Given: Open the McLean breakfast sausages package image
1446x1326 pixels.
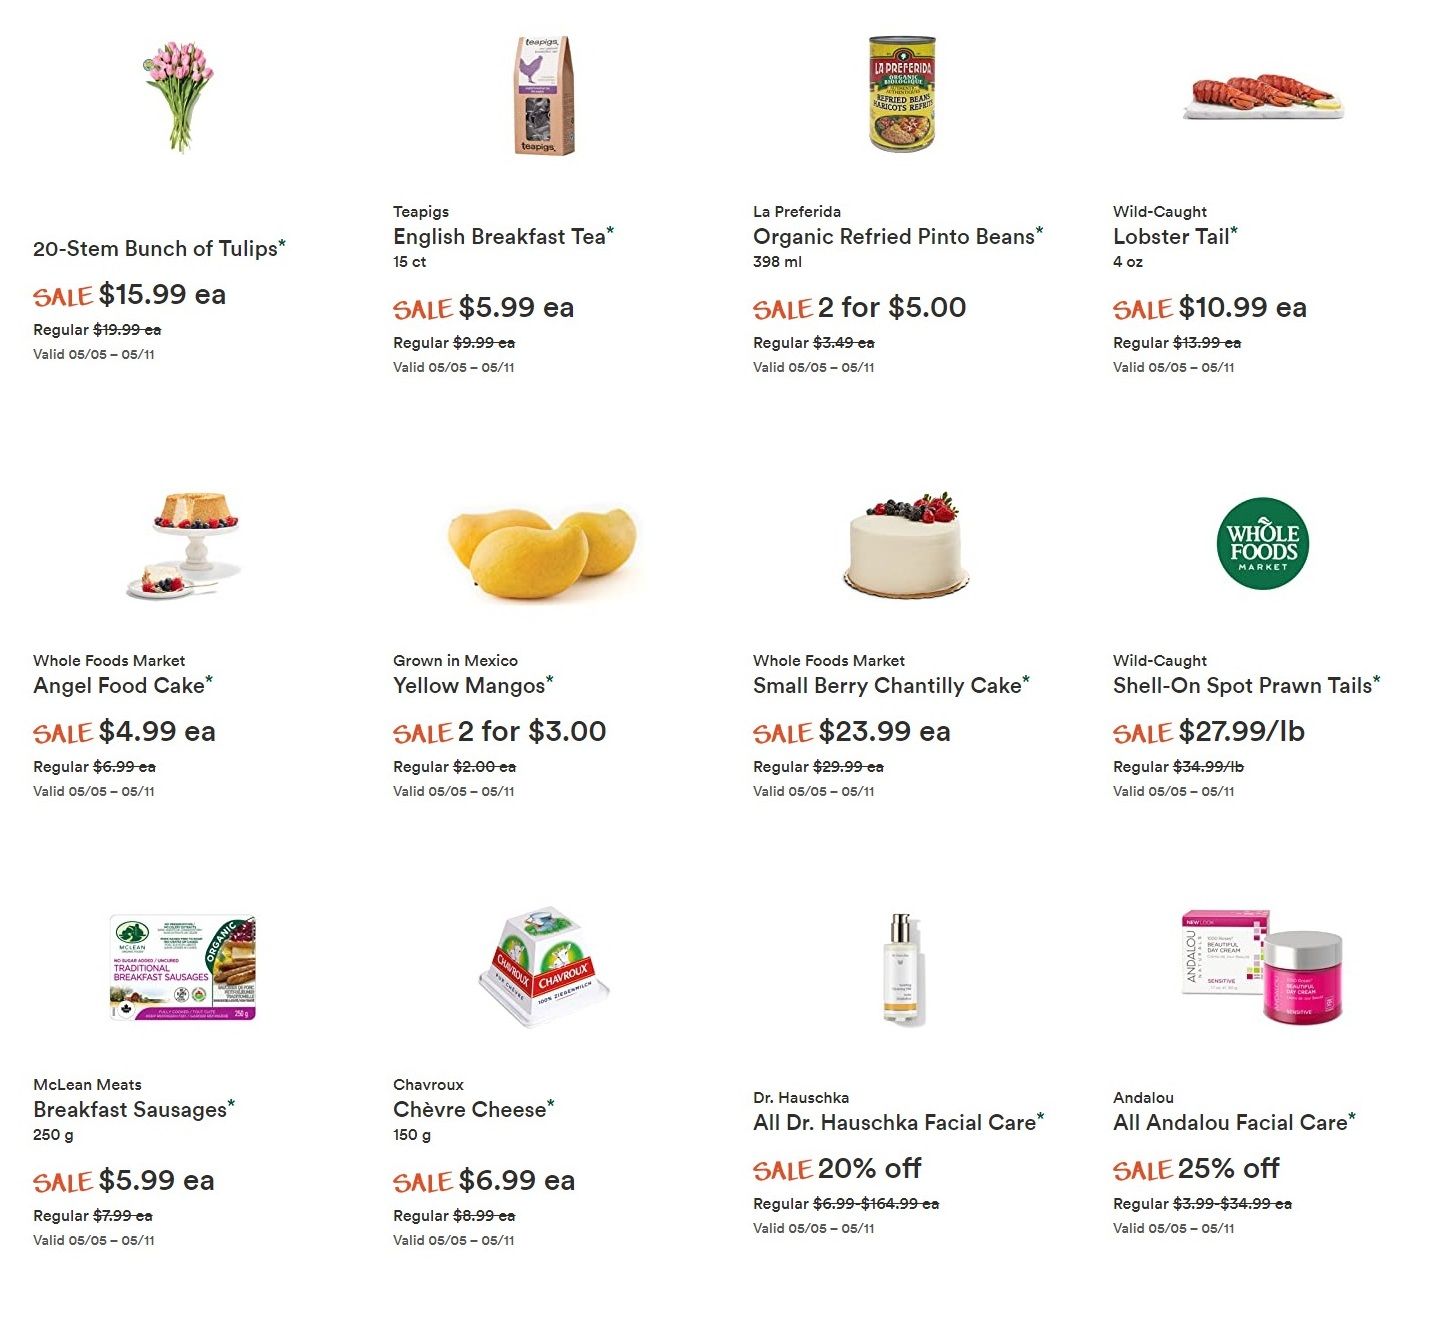Looking at the screenshot, I should tap(183, 968).
